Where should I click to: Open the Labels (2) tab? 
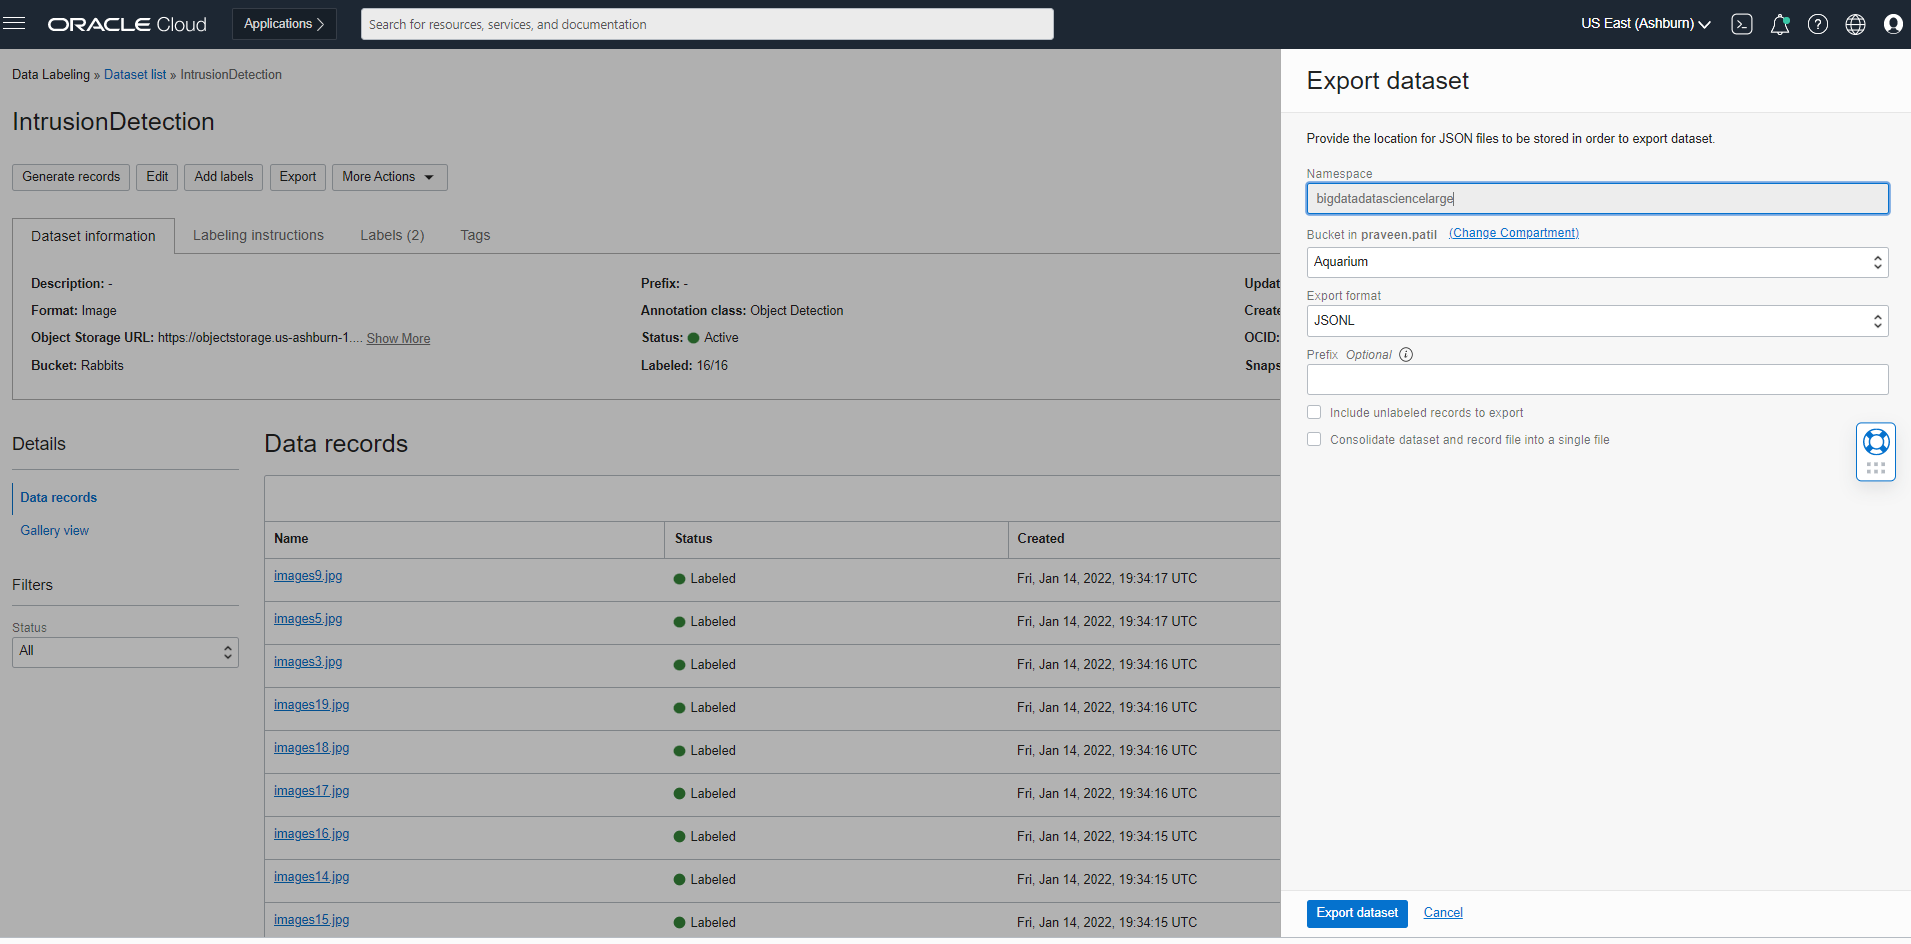tap(392, 236)
